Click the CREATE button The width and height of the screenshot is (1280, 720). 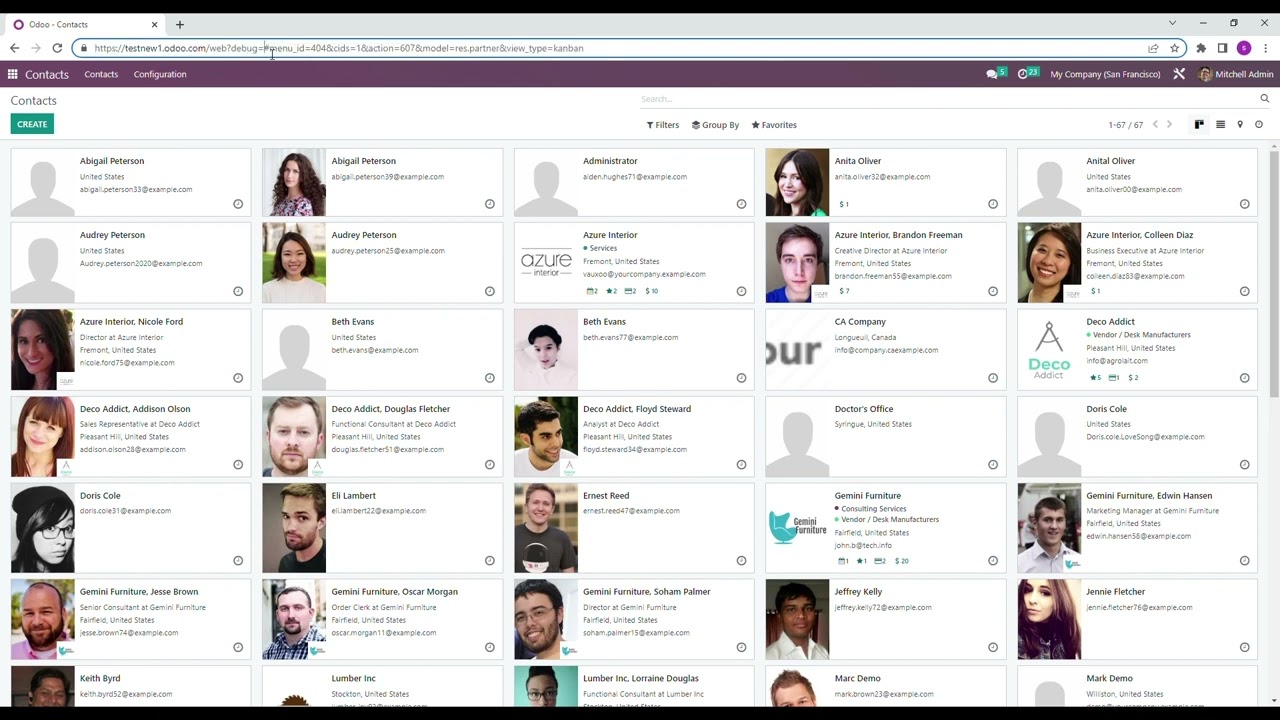click(x=32, y=124)
